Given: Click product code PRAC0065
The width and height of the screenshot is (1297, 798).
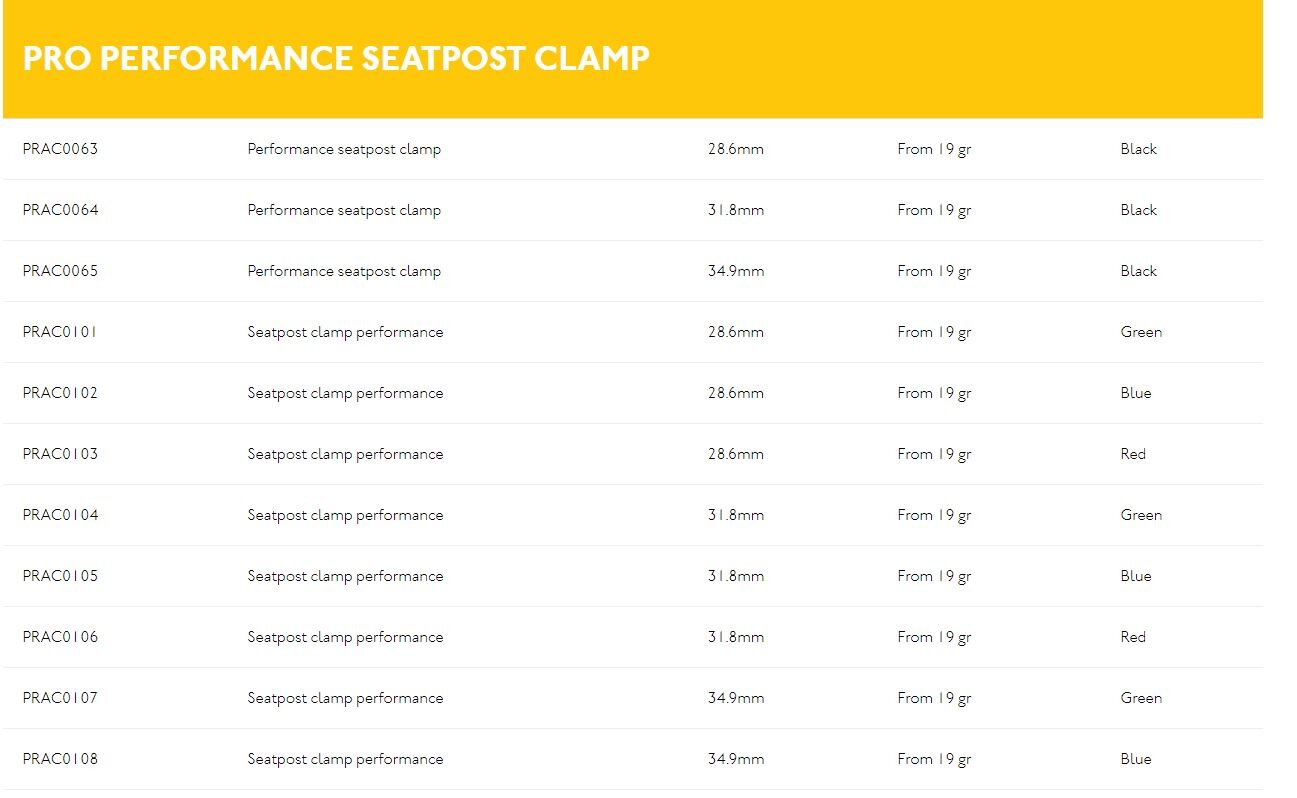Looking at the screenshot, I should tap(60, 271).
